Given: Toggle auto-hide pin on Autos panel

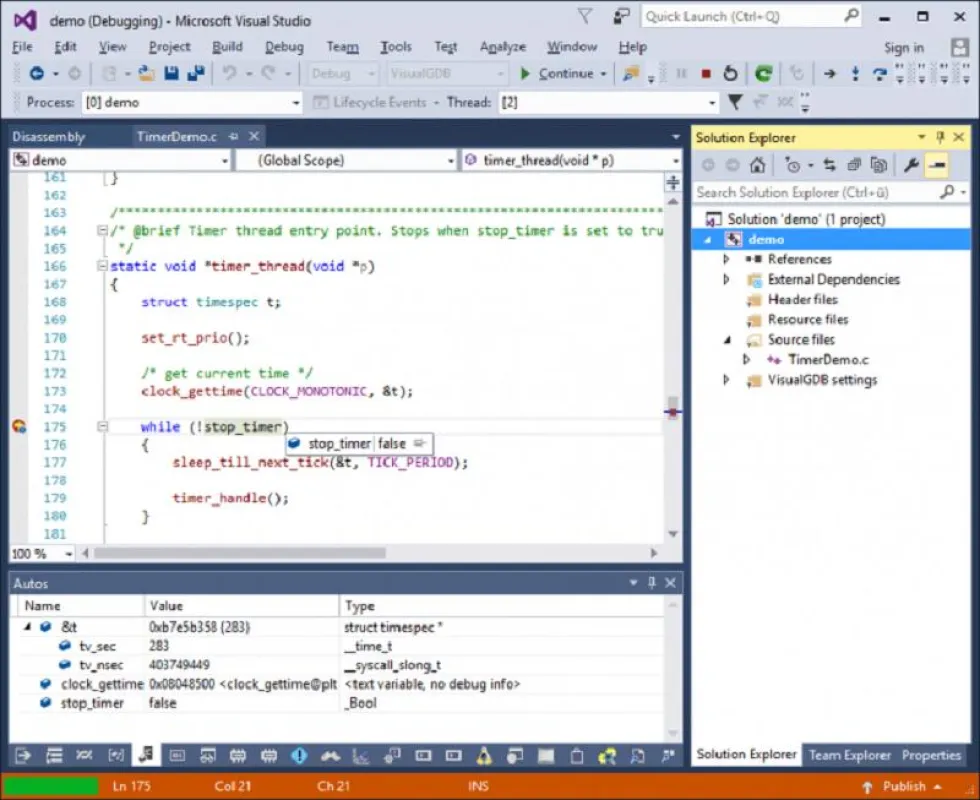Looking at the screenshot, I should coord(652,582).
